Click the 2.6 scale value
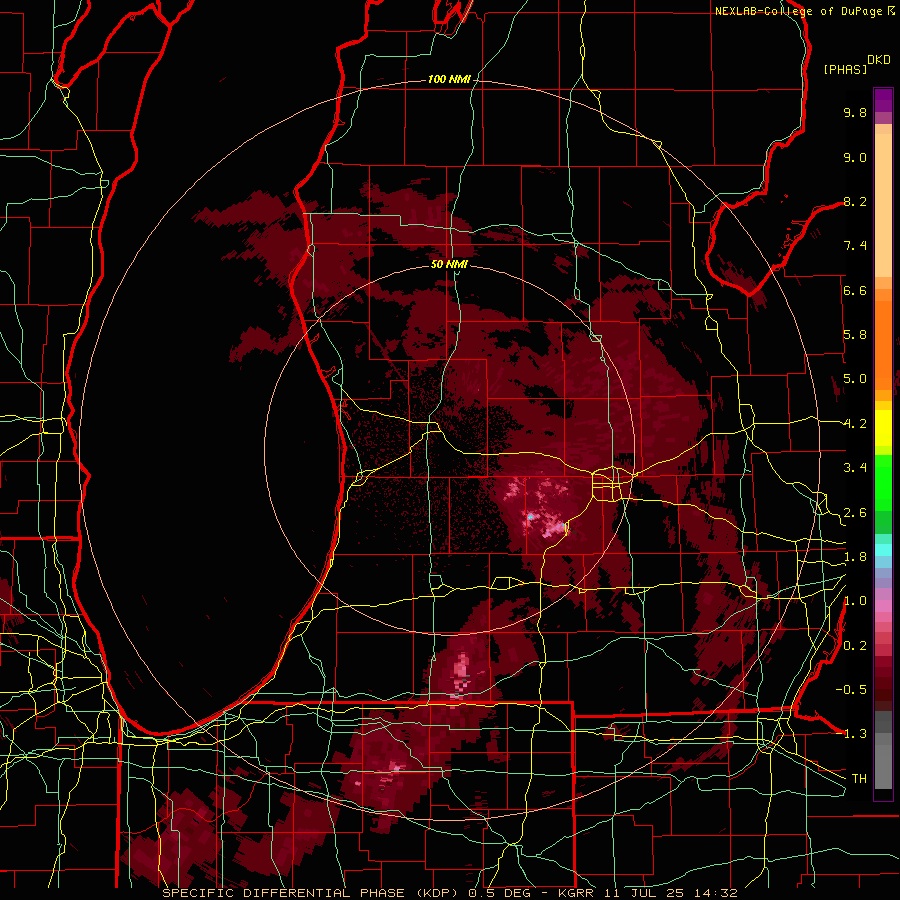Viewport: 900px width, 900px height. tap(855, 512)
